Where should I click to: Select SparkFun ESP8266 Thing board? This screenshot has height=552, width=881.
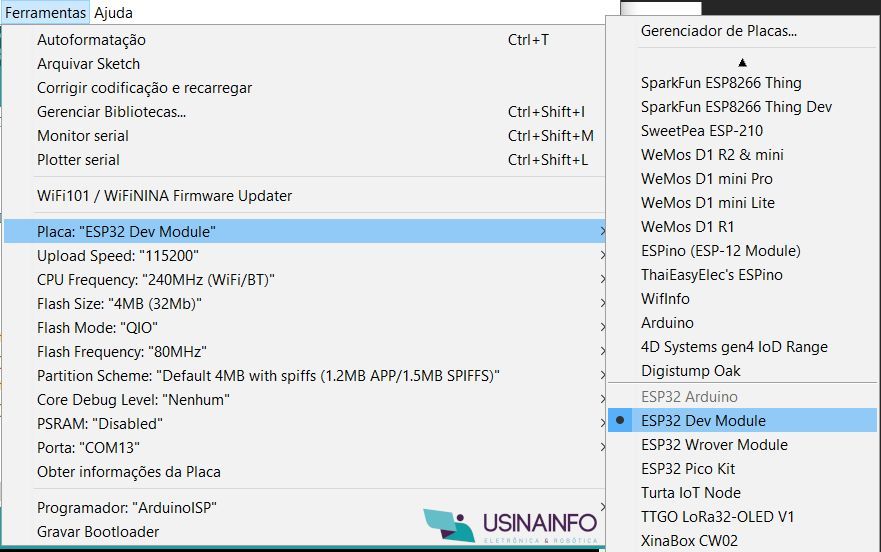coord(742,83)
